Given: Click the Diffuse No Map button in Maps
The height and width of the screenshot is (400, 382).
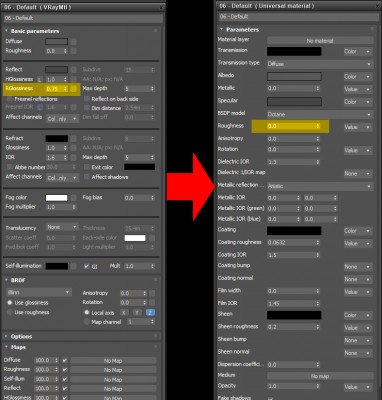Looking at the screenshot, I should (113, 361).
